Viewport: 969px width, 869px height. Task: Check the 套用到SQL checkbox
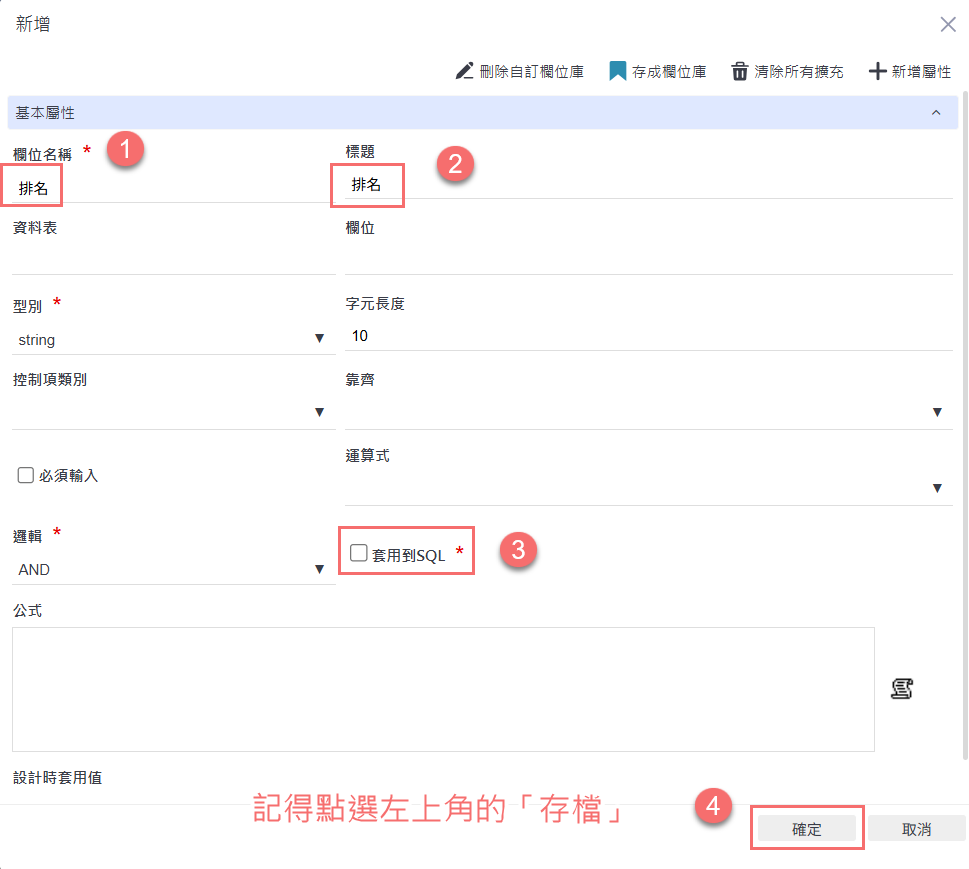tap(359, 553)
